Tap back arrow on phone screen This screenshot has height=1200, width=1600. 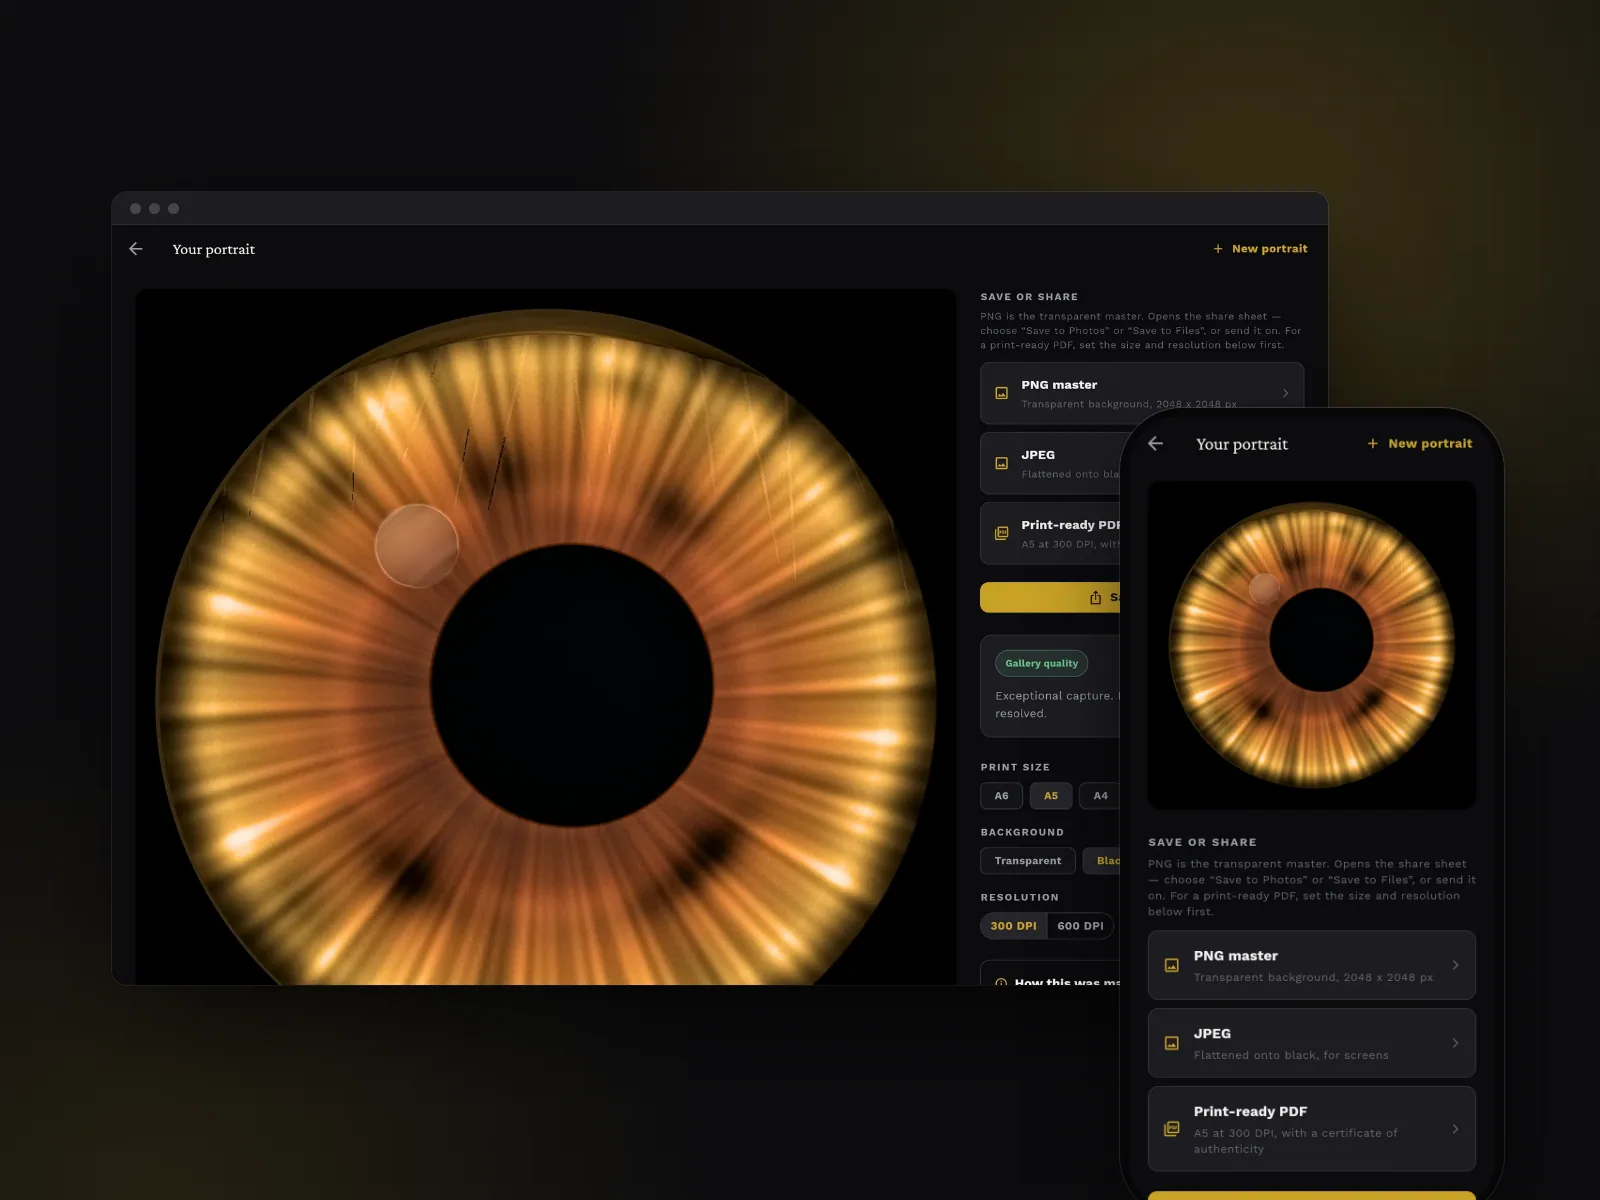click(1156, 444)
